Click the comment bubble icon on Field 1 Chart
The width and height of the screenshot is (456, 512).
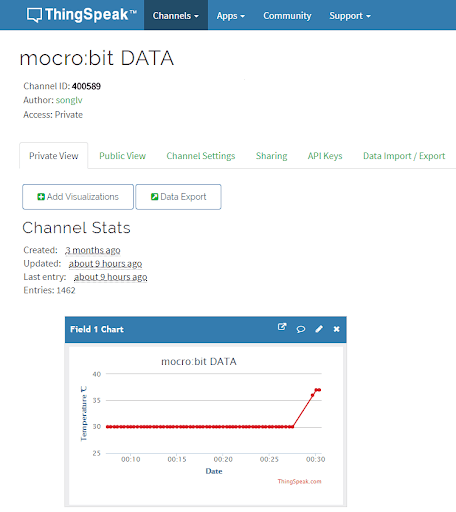tap(301, 329)
